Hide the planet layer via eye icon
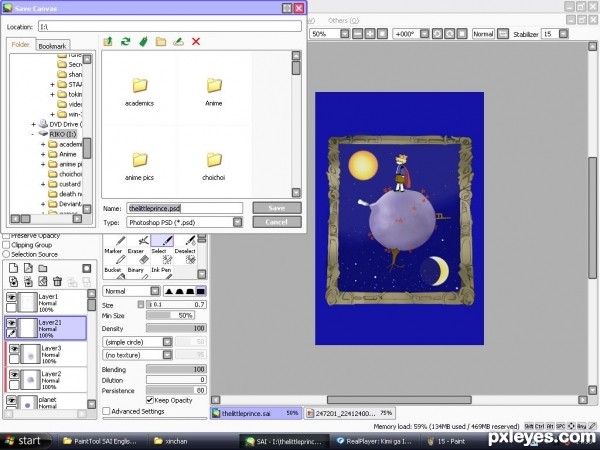Image resolution: width=600 pixels, height=450 pixels. 11,400
